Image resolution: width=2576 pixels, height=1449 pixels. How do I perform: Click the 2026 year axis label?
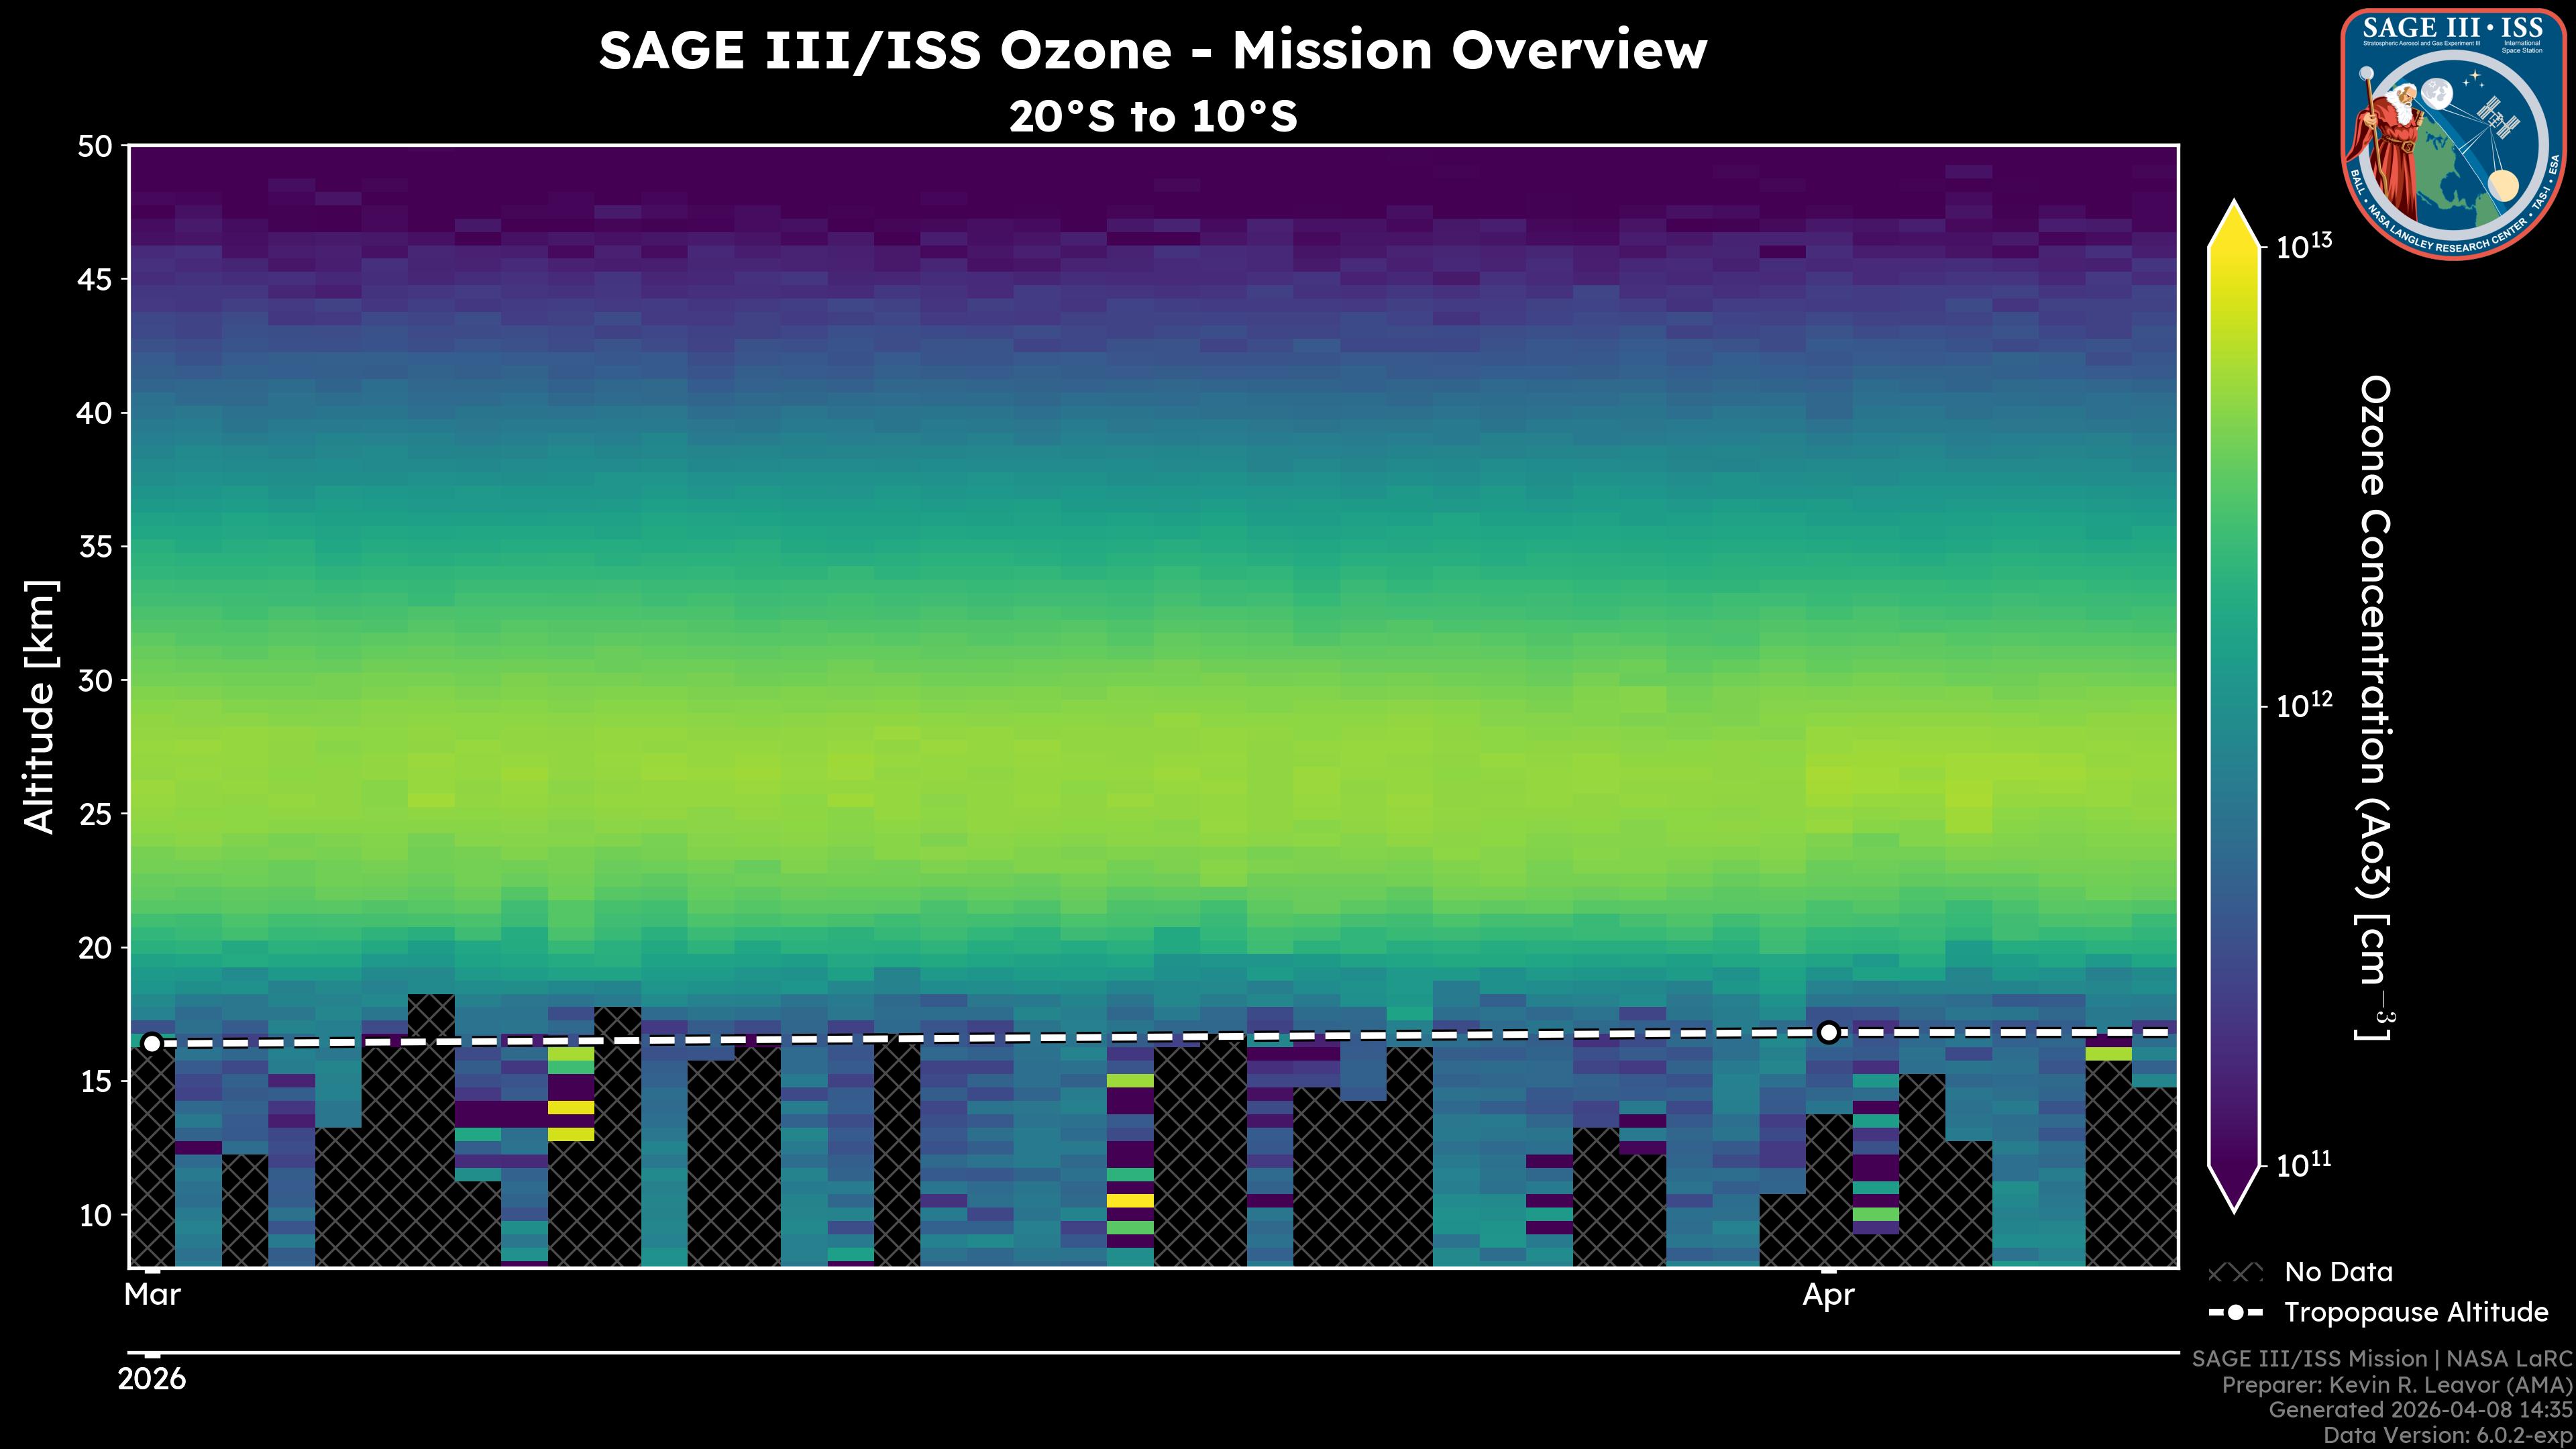(152, 1379)
